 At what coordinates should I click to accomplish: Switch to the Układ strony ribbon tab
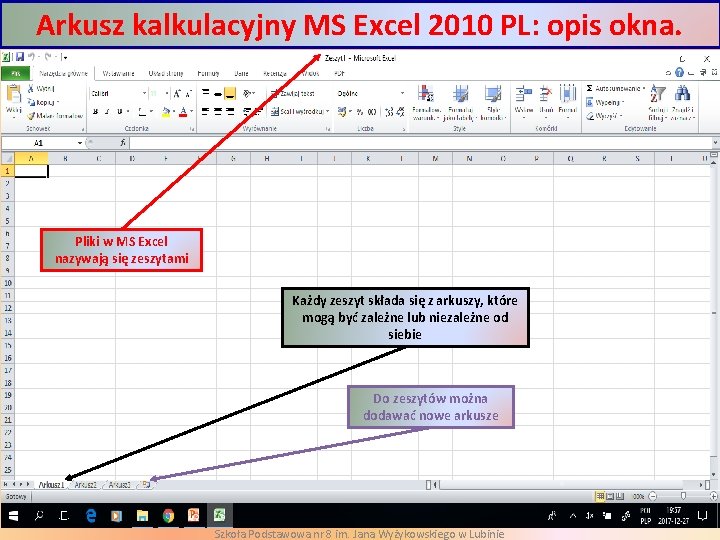166,73
